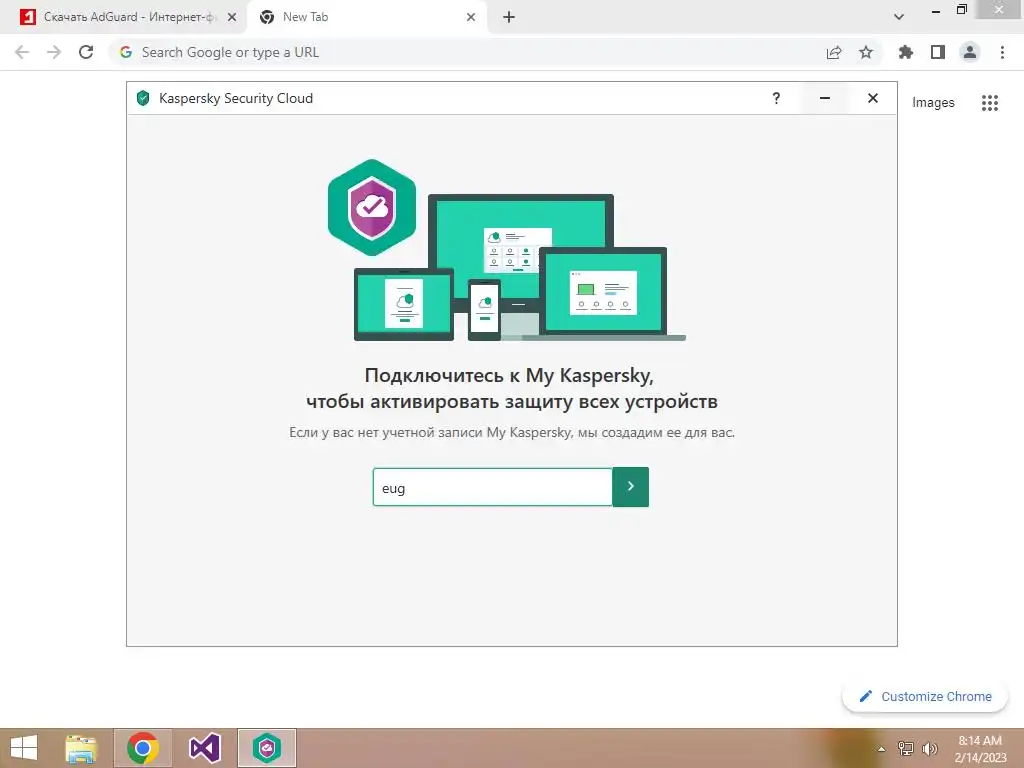Go forward with Chrome forward arrow
Screen dimensions: 1024x768
pos(54,52)
